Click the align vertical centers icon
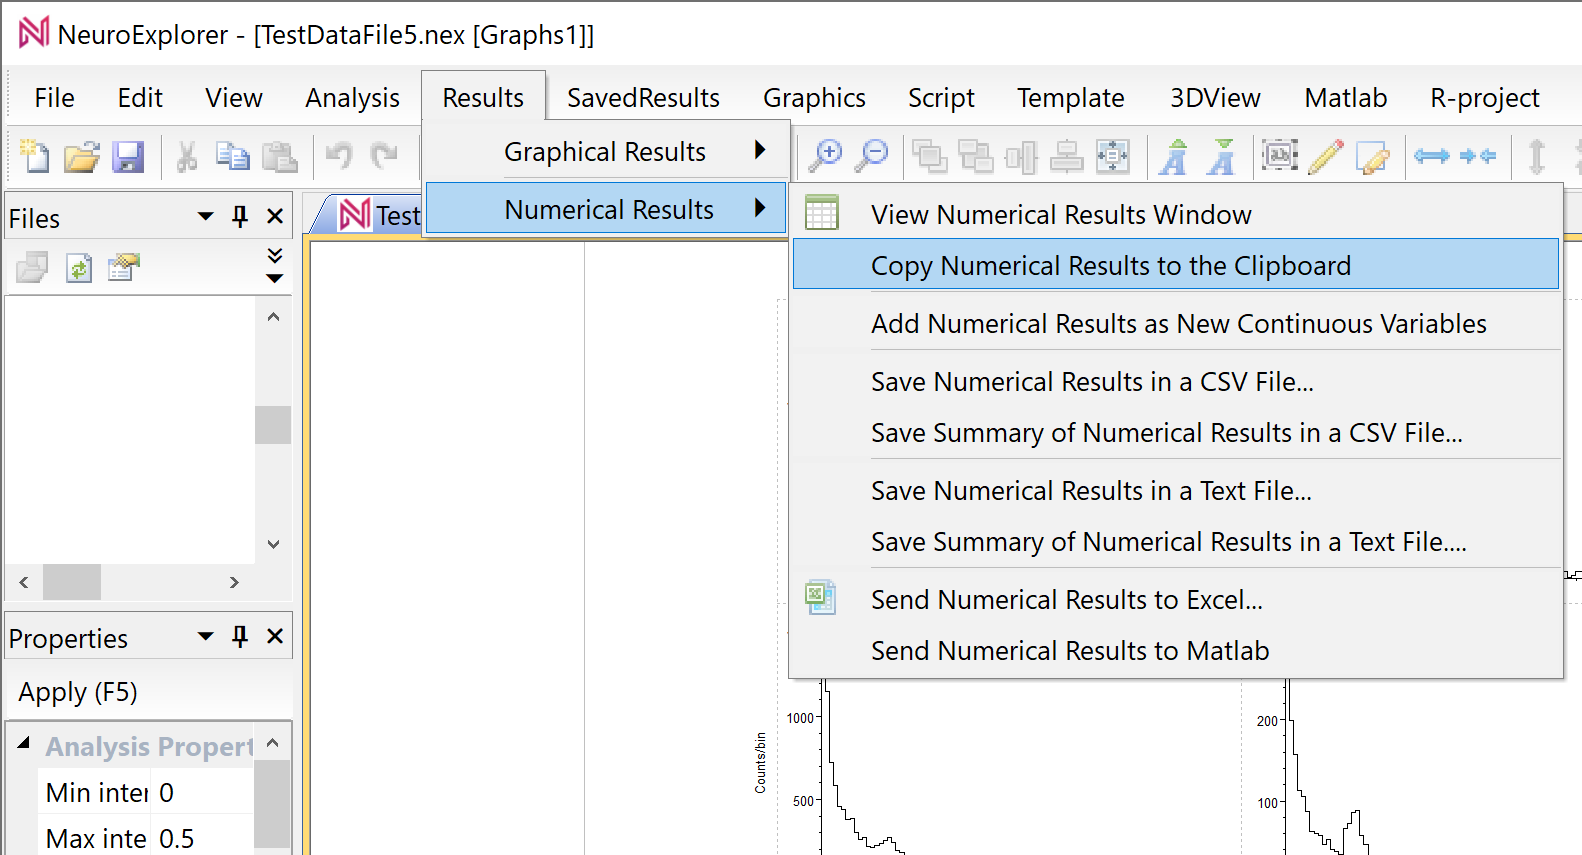Screen dimensions: 1582x855 coord(1021,156)
